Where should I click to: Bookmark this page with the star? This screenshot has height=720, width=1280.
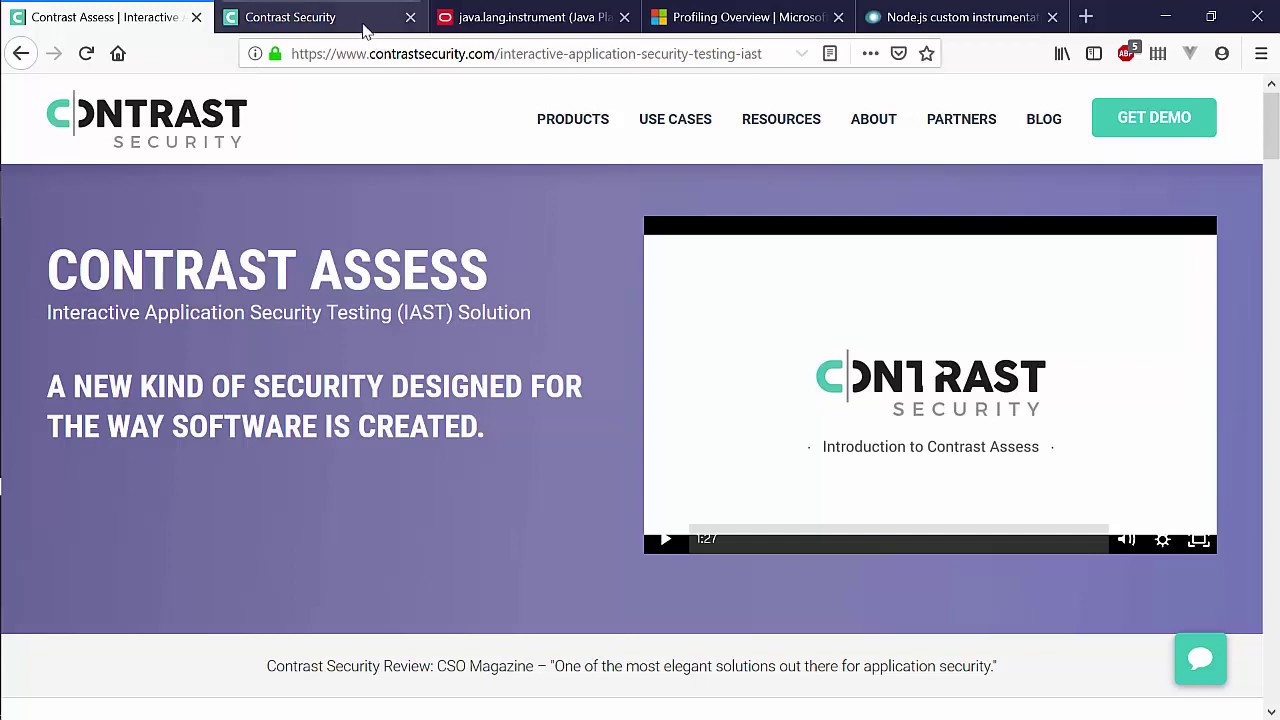pos(927,54)
